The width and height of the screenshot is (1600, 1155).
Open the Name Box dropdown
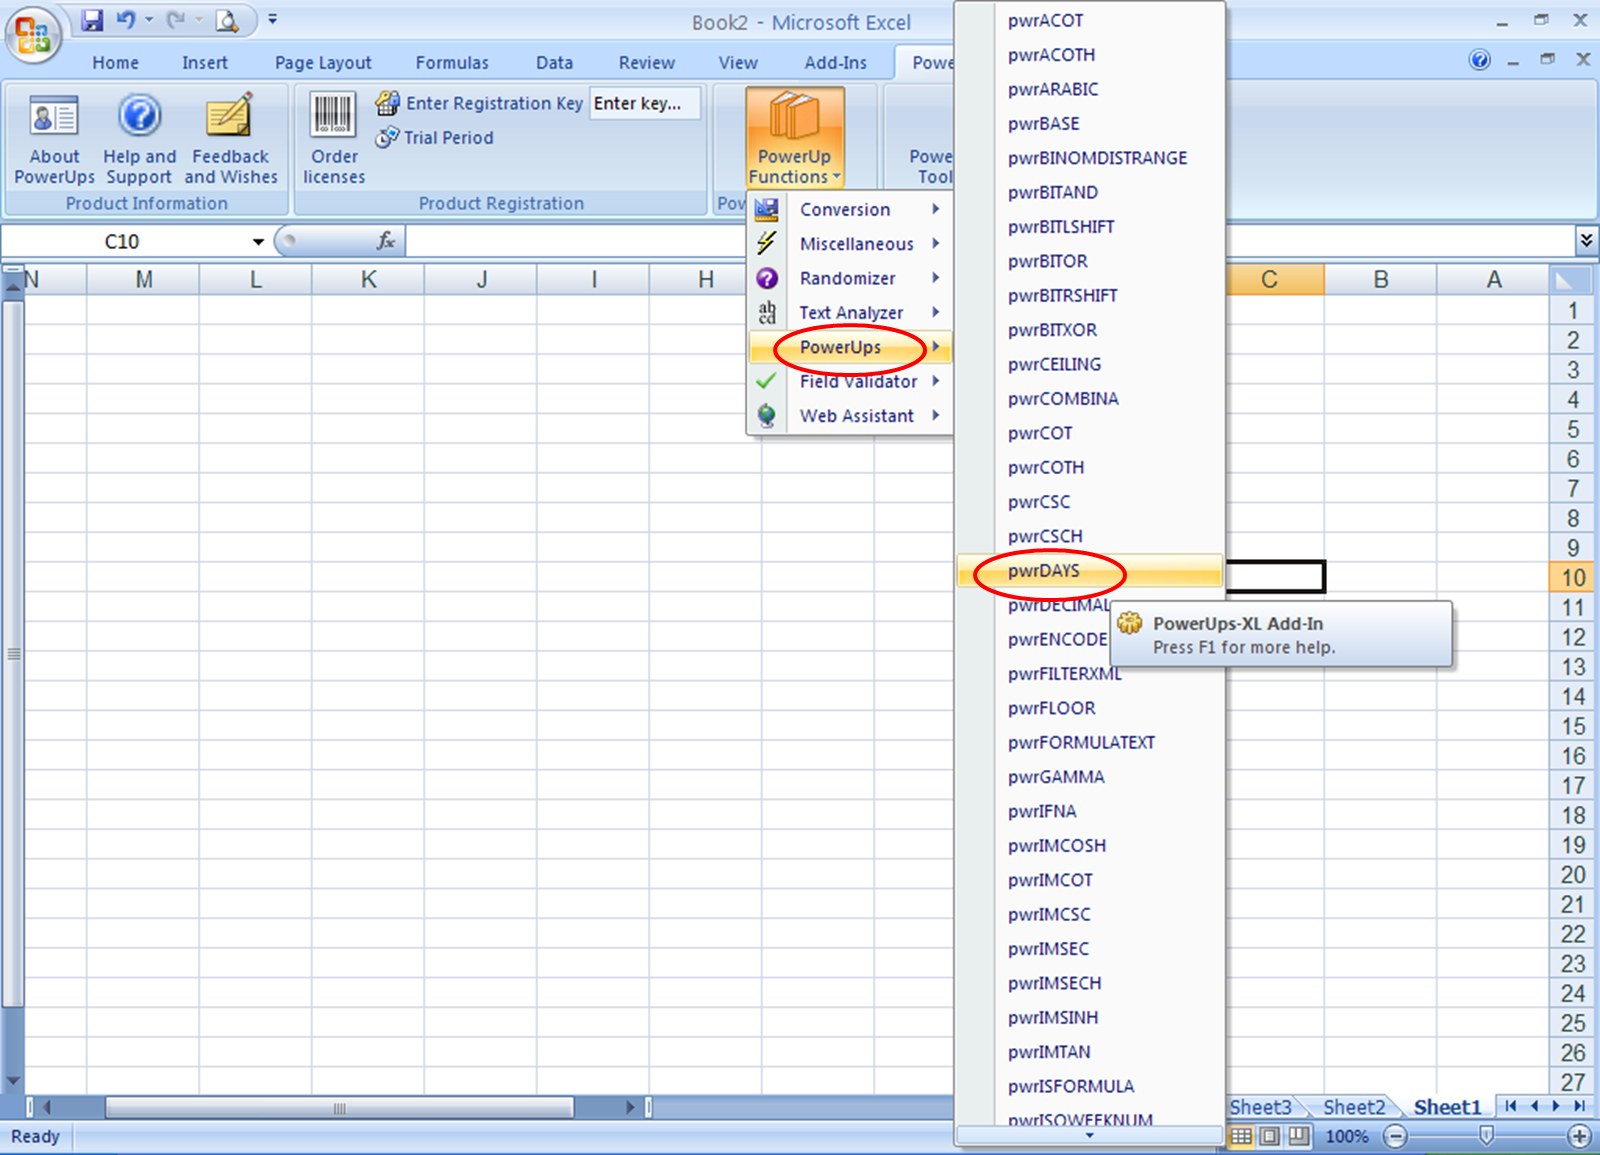[258, 242]
